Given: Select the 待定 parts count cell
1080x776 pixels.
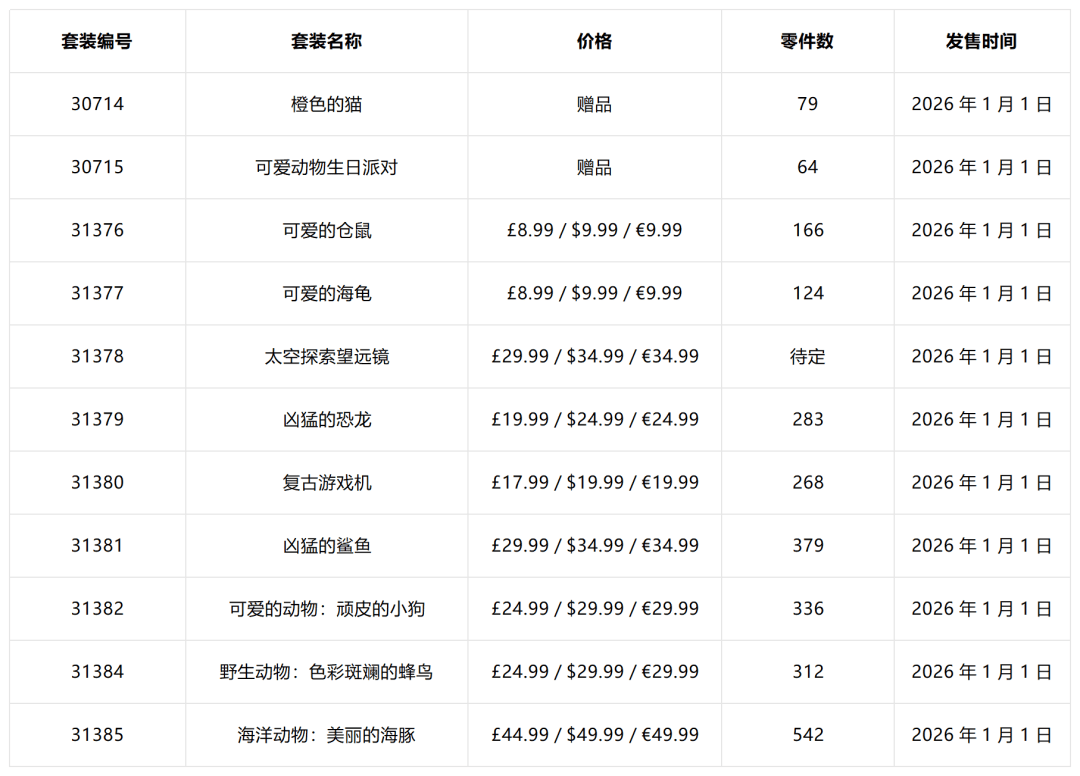Looking at the screenshot, I should click(807, 356).
